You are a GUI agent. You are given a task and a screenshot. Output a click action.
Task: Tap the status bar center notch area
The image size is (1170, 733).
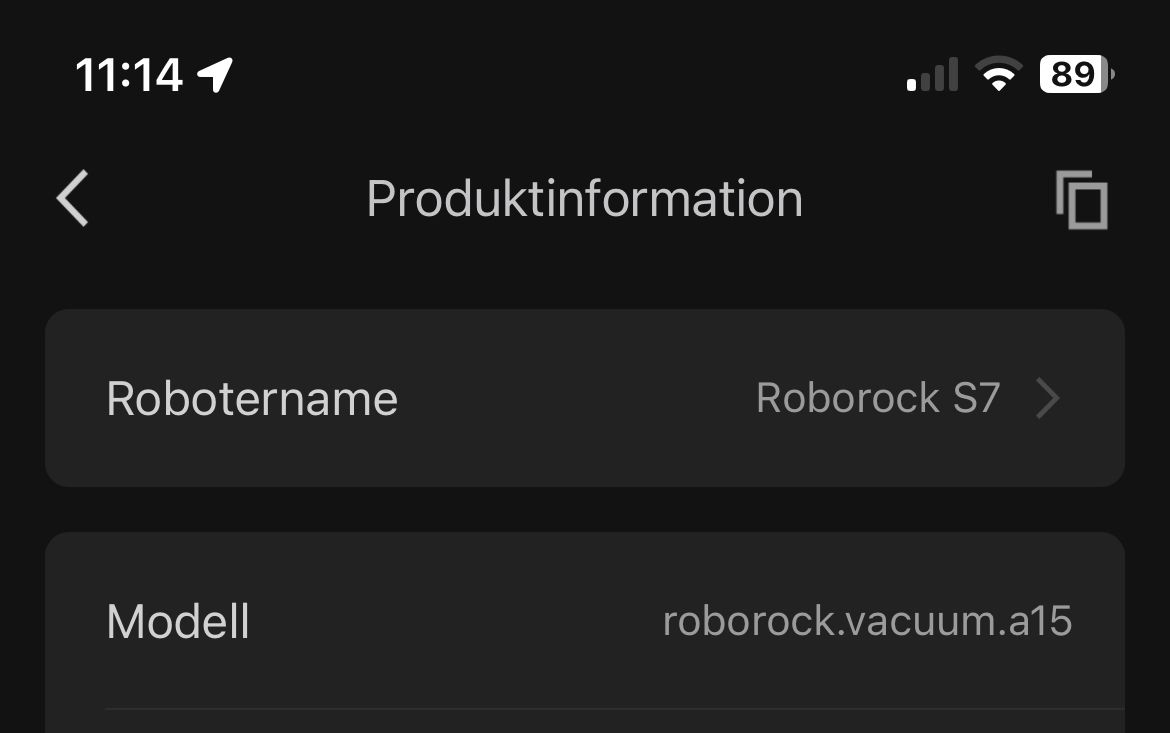(x=569, y=75)
